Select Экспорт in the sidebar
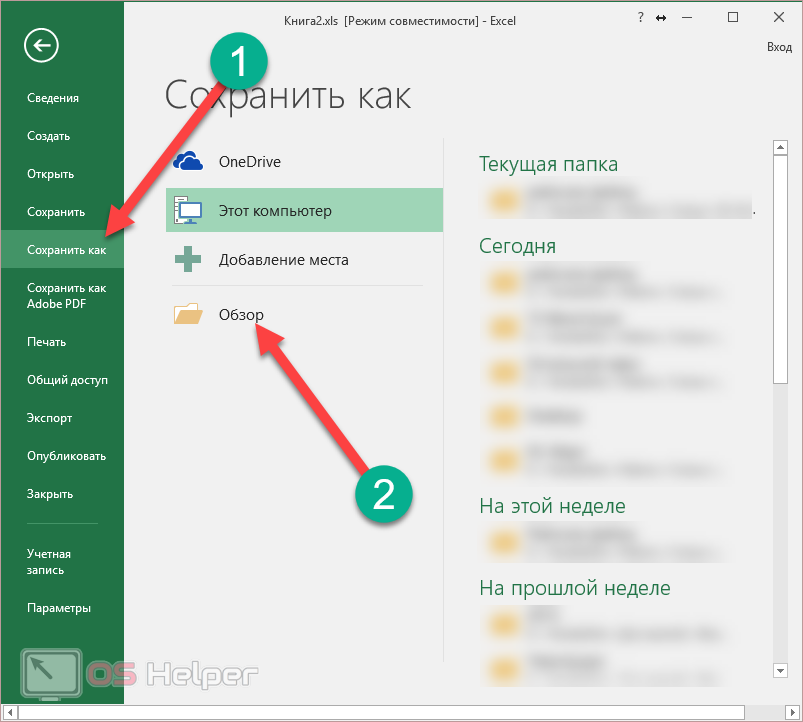This screenshot has height=722, width=803. (x=50, y=418)
